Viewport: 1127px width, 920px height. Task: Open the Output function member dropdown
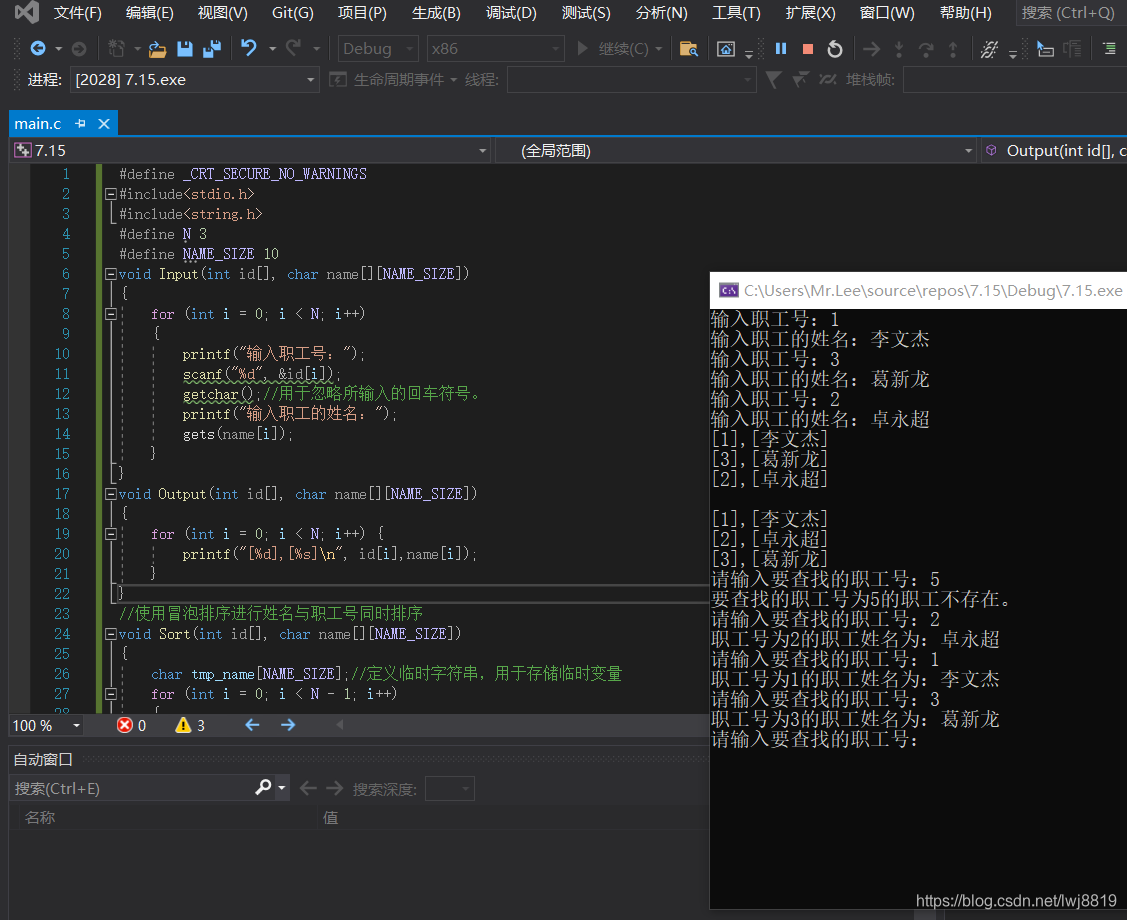pos(1054,150)
